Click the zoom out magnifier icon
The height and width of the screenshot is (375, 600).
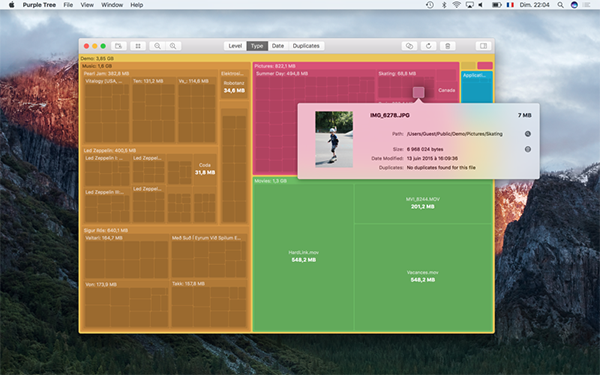157,46
